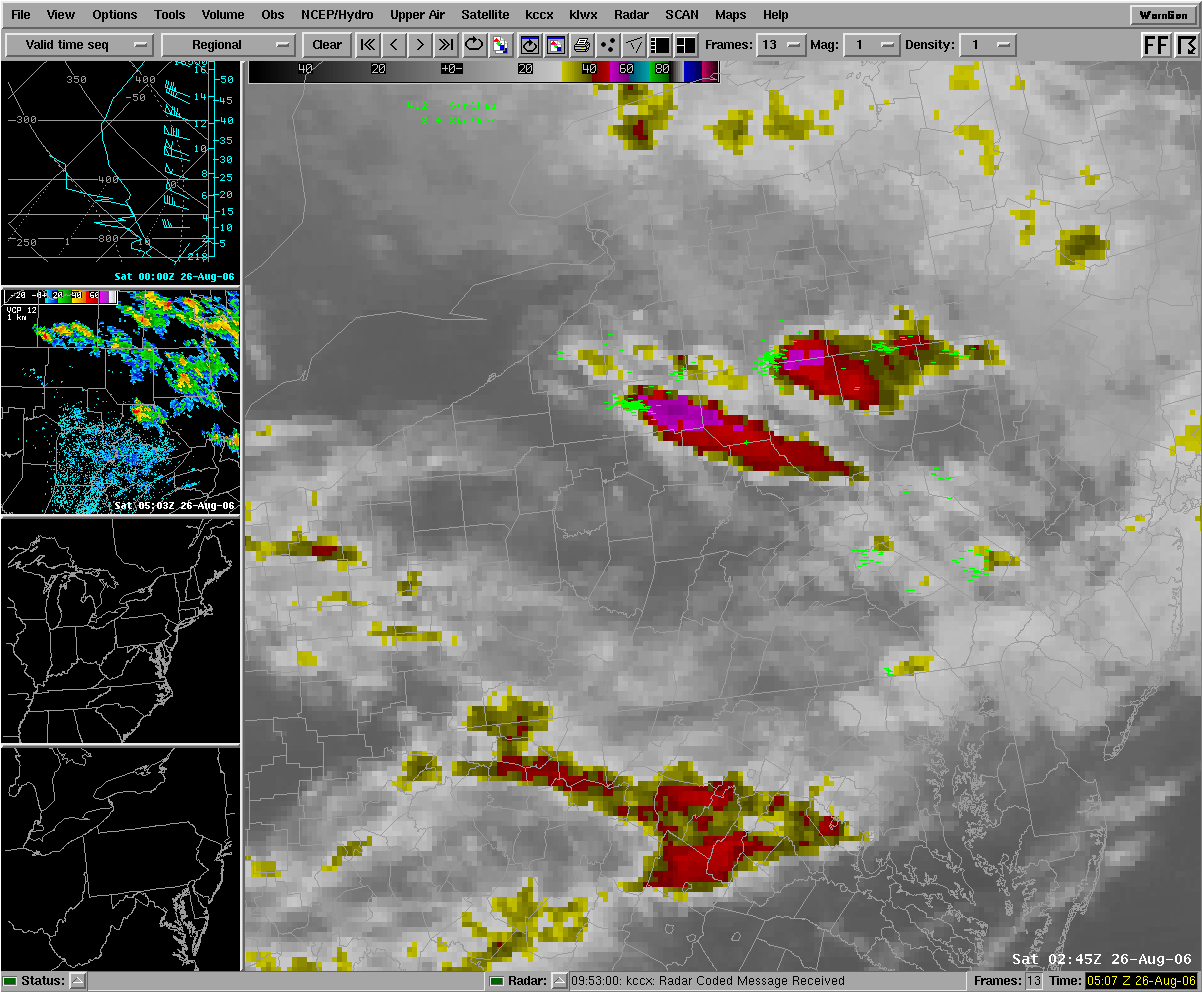Select the Pennsylvania state map pane
Image resolution: width=1202 pixels, height=992 pixels.
pos(121,858)
